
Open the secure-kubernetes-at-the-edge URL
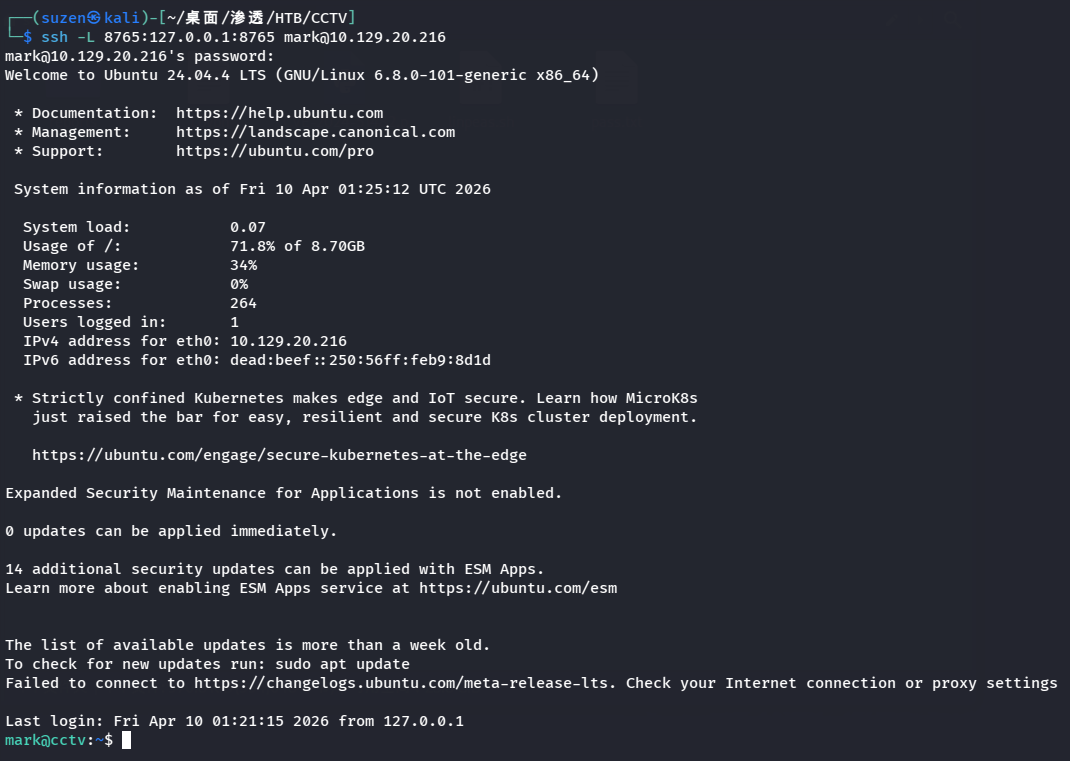(x=279, y=455)
